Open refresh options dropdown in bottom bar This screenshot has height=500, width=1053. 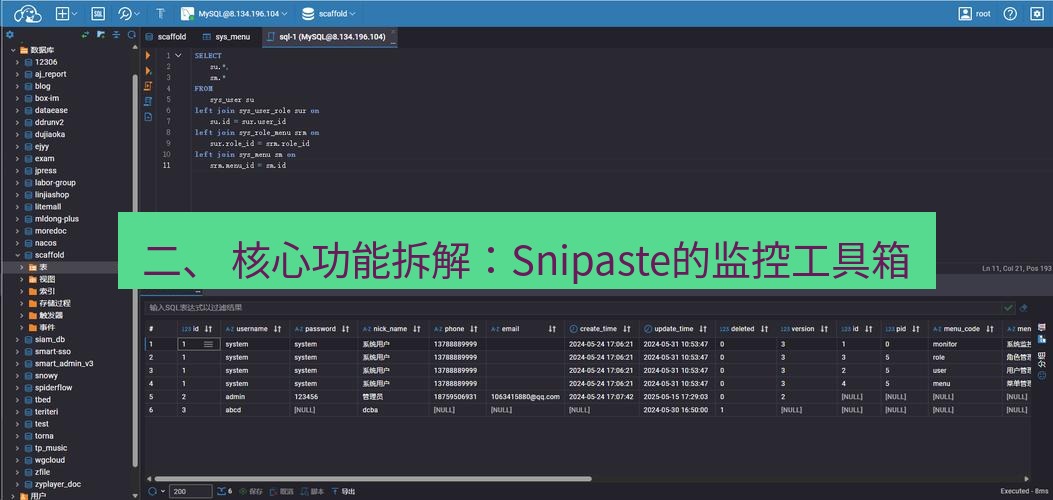[x=163, y=491]
